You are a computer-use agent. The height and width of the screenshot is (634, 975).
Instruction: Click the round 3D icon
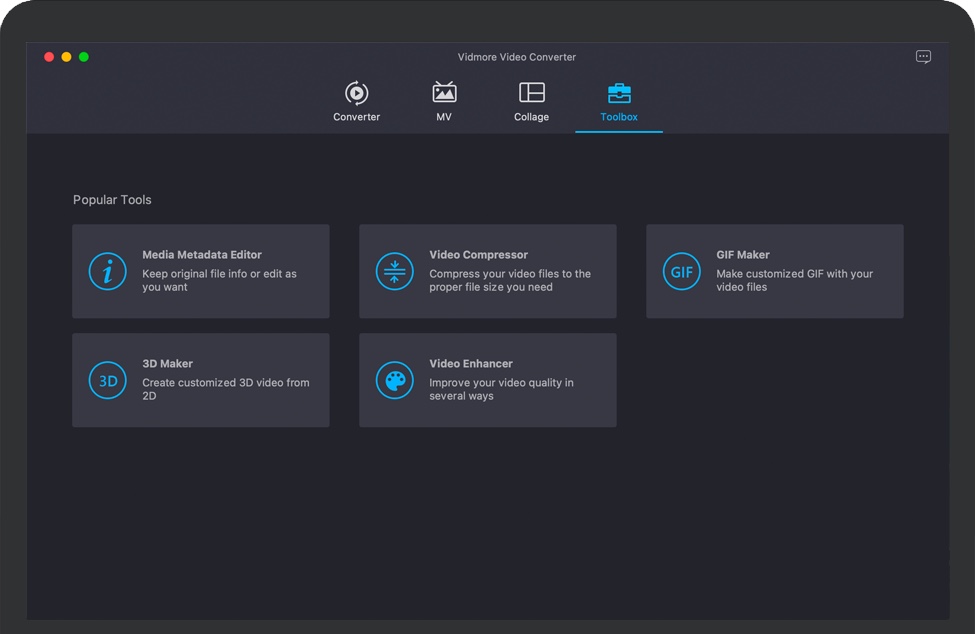108,380
